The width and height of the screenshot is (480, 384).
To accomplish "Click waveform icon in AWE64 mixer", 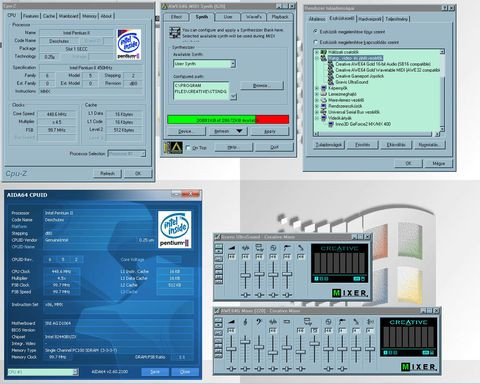I will tap(273, 322).
